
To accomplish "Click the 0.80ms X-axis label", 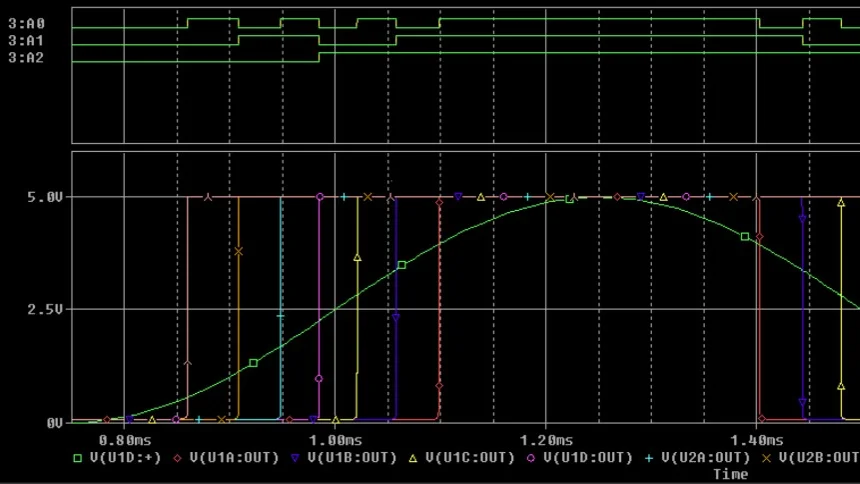I will click(x=125, y=440).
